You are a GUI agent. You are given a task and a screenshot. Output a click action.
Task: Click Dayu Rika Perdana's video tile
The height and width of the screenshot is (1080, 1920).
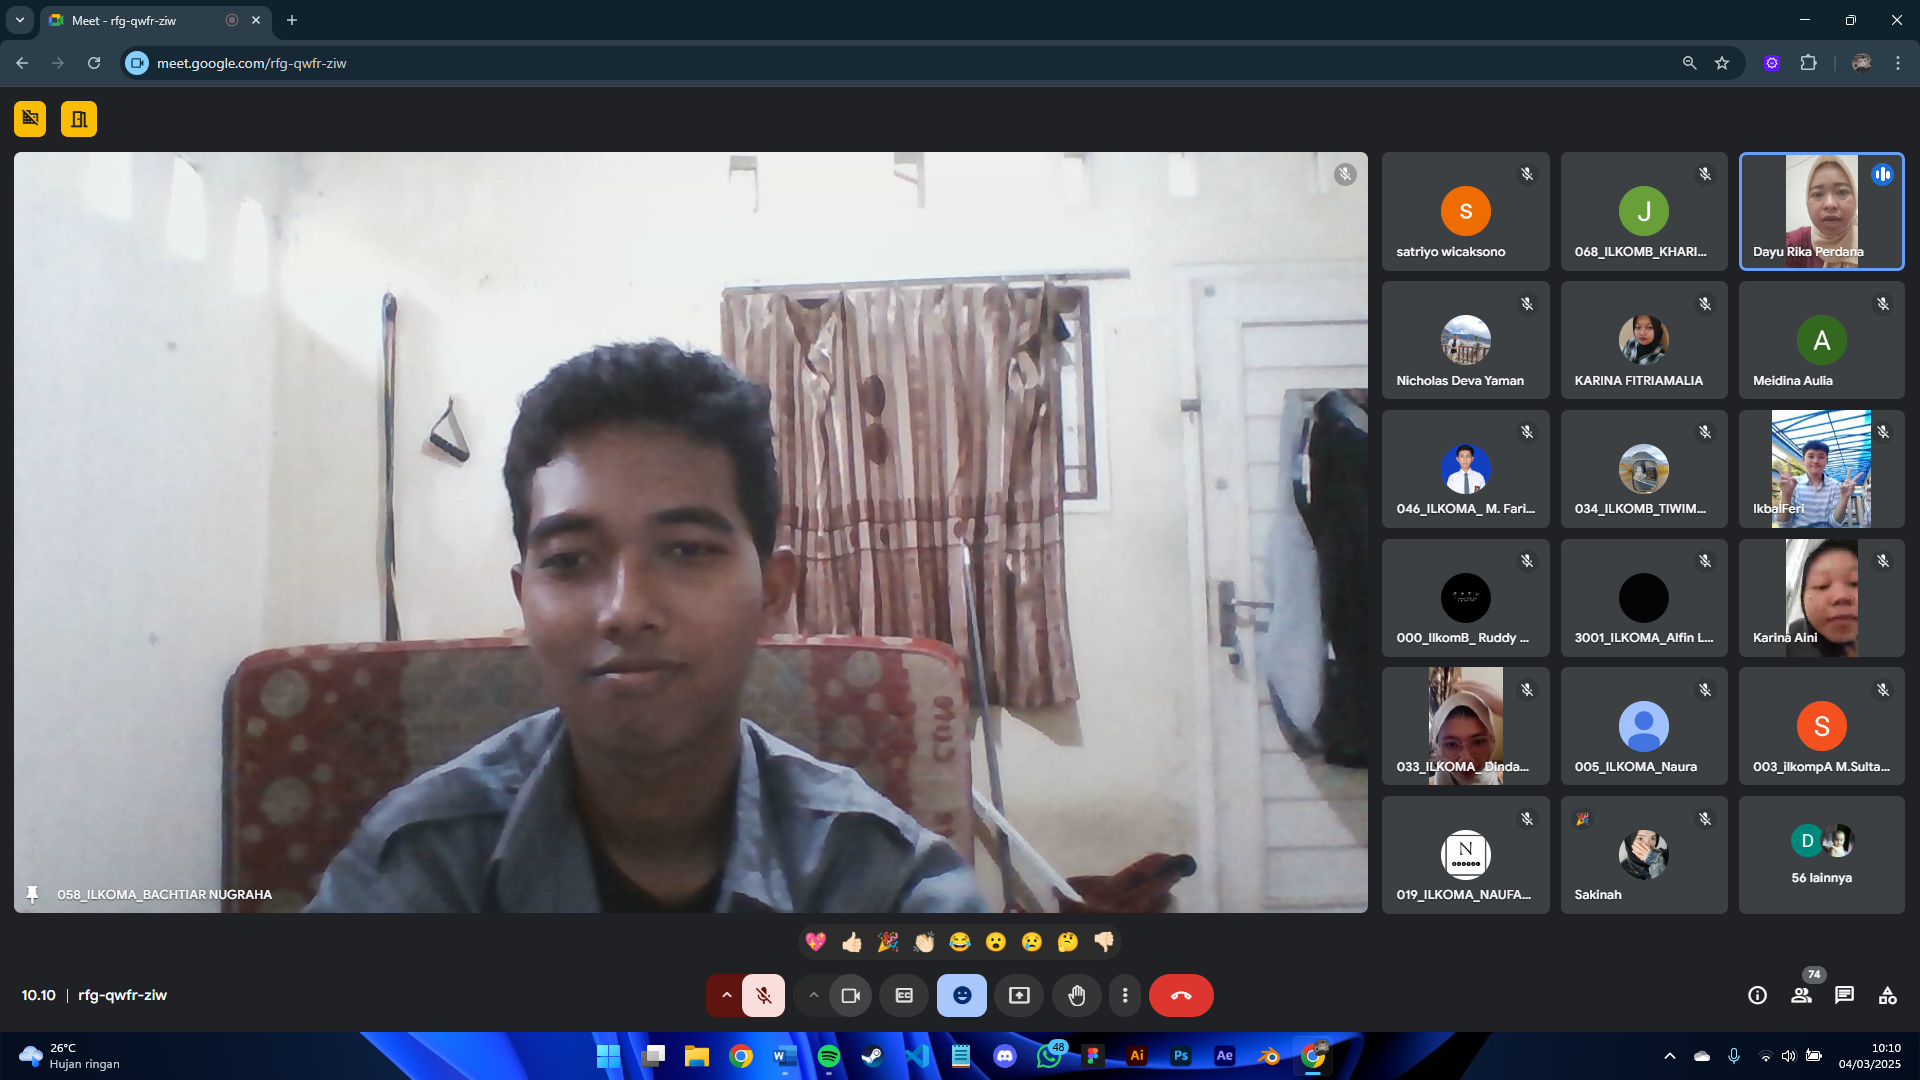1821,211
